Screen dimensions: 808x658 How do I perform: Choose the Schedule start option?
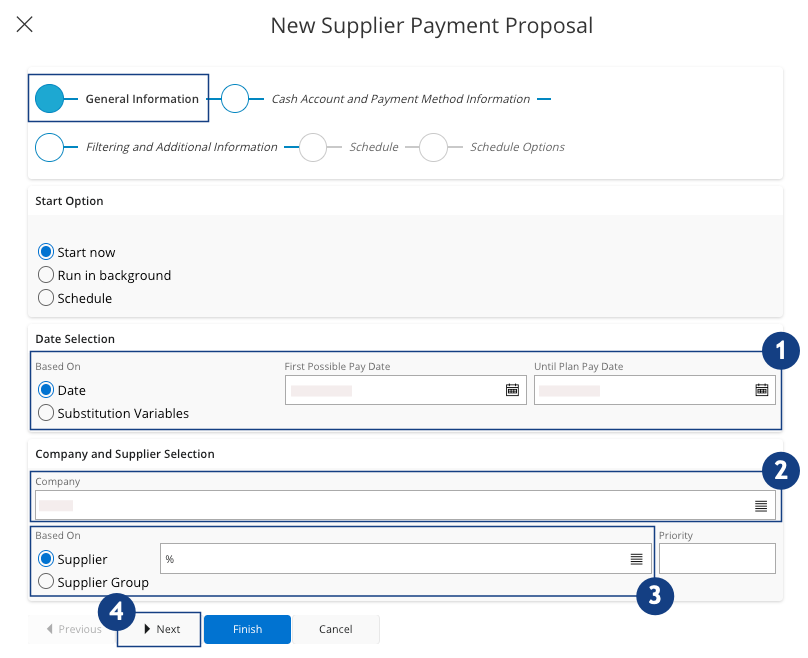(x=45, y=298)
